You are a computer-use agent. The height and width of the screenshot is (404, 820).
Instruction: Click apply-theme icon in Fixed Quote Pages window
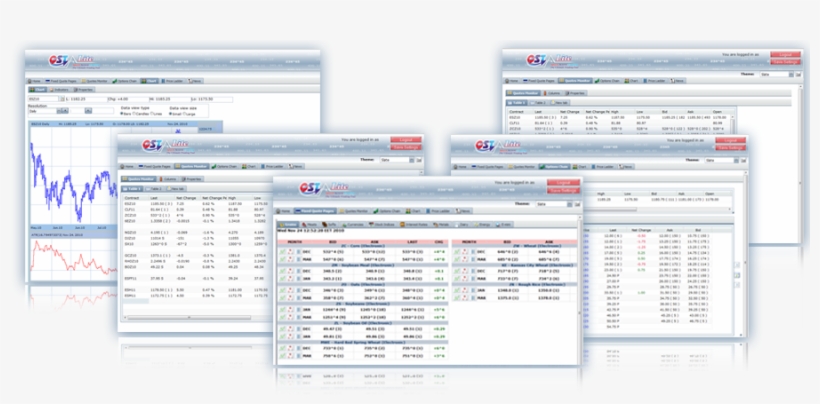(x=577, y=204)
